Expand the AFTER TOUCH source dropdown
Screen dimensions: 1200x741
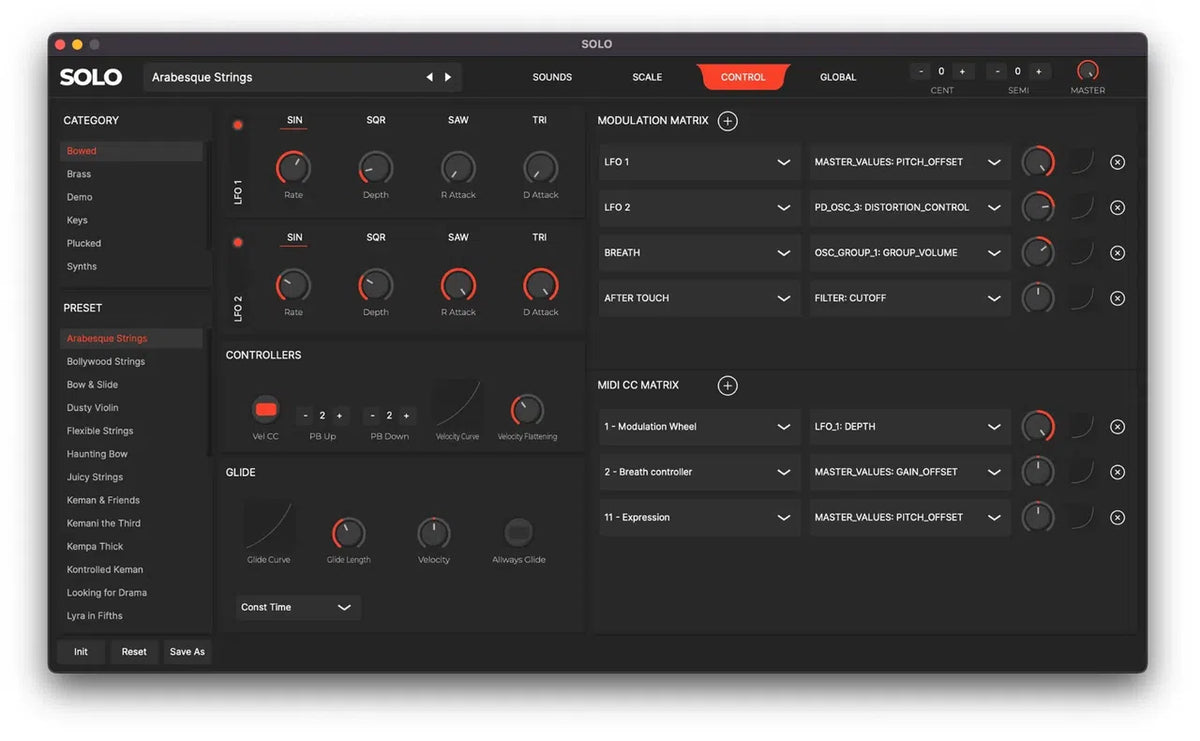tap(698, 297)
